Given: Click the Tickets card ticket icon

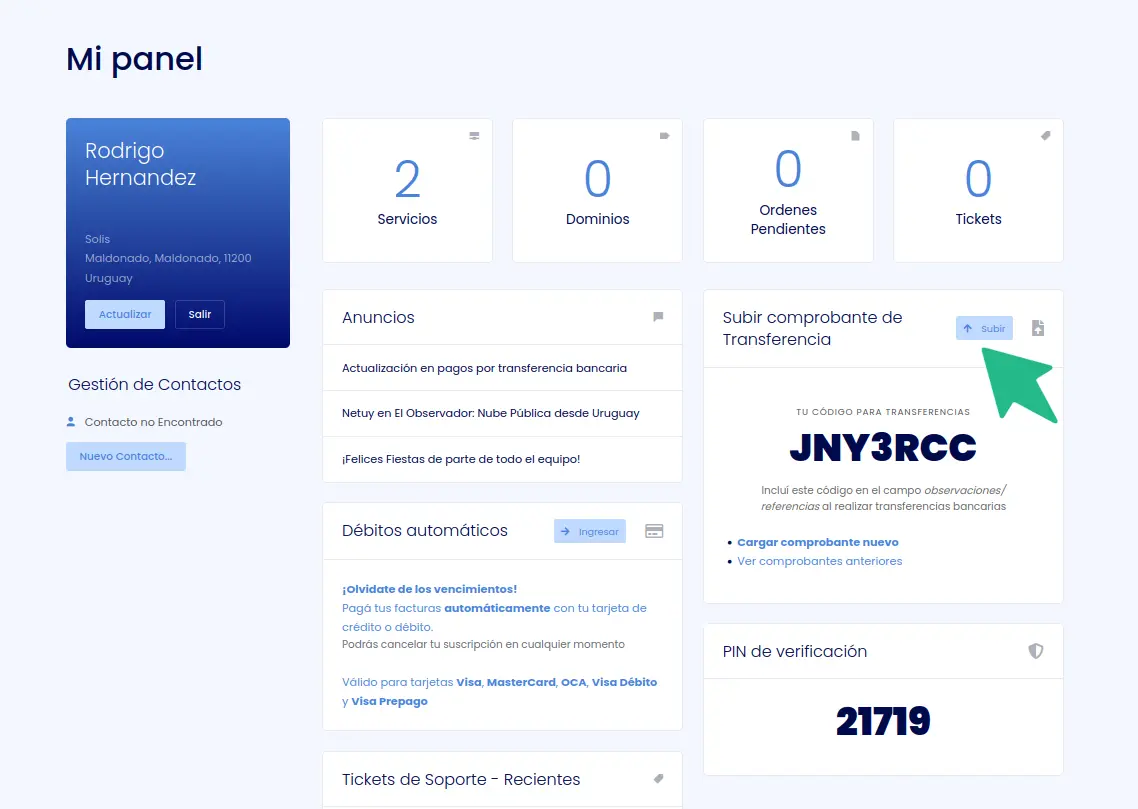Looking at the screenshot, I should tap(1045, 136).
